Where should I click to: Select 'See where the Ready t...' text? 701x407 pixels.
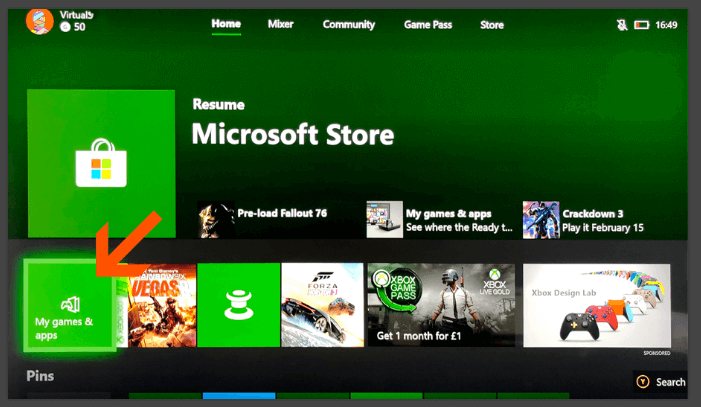click(x=459, y=227)
